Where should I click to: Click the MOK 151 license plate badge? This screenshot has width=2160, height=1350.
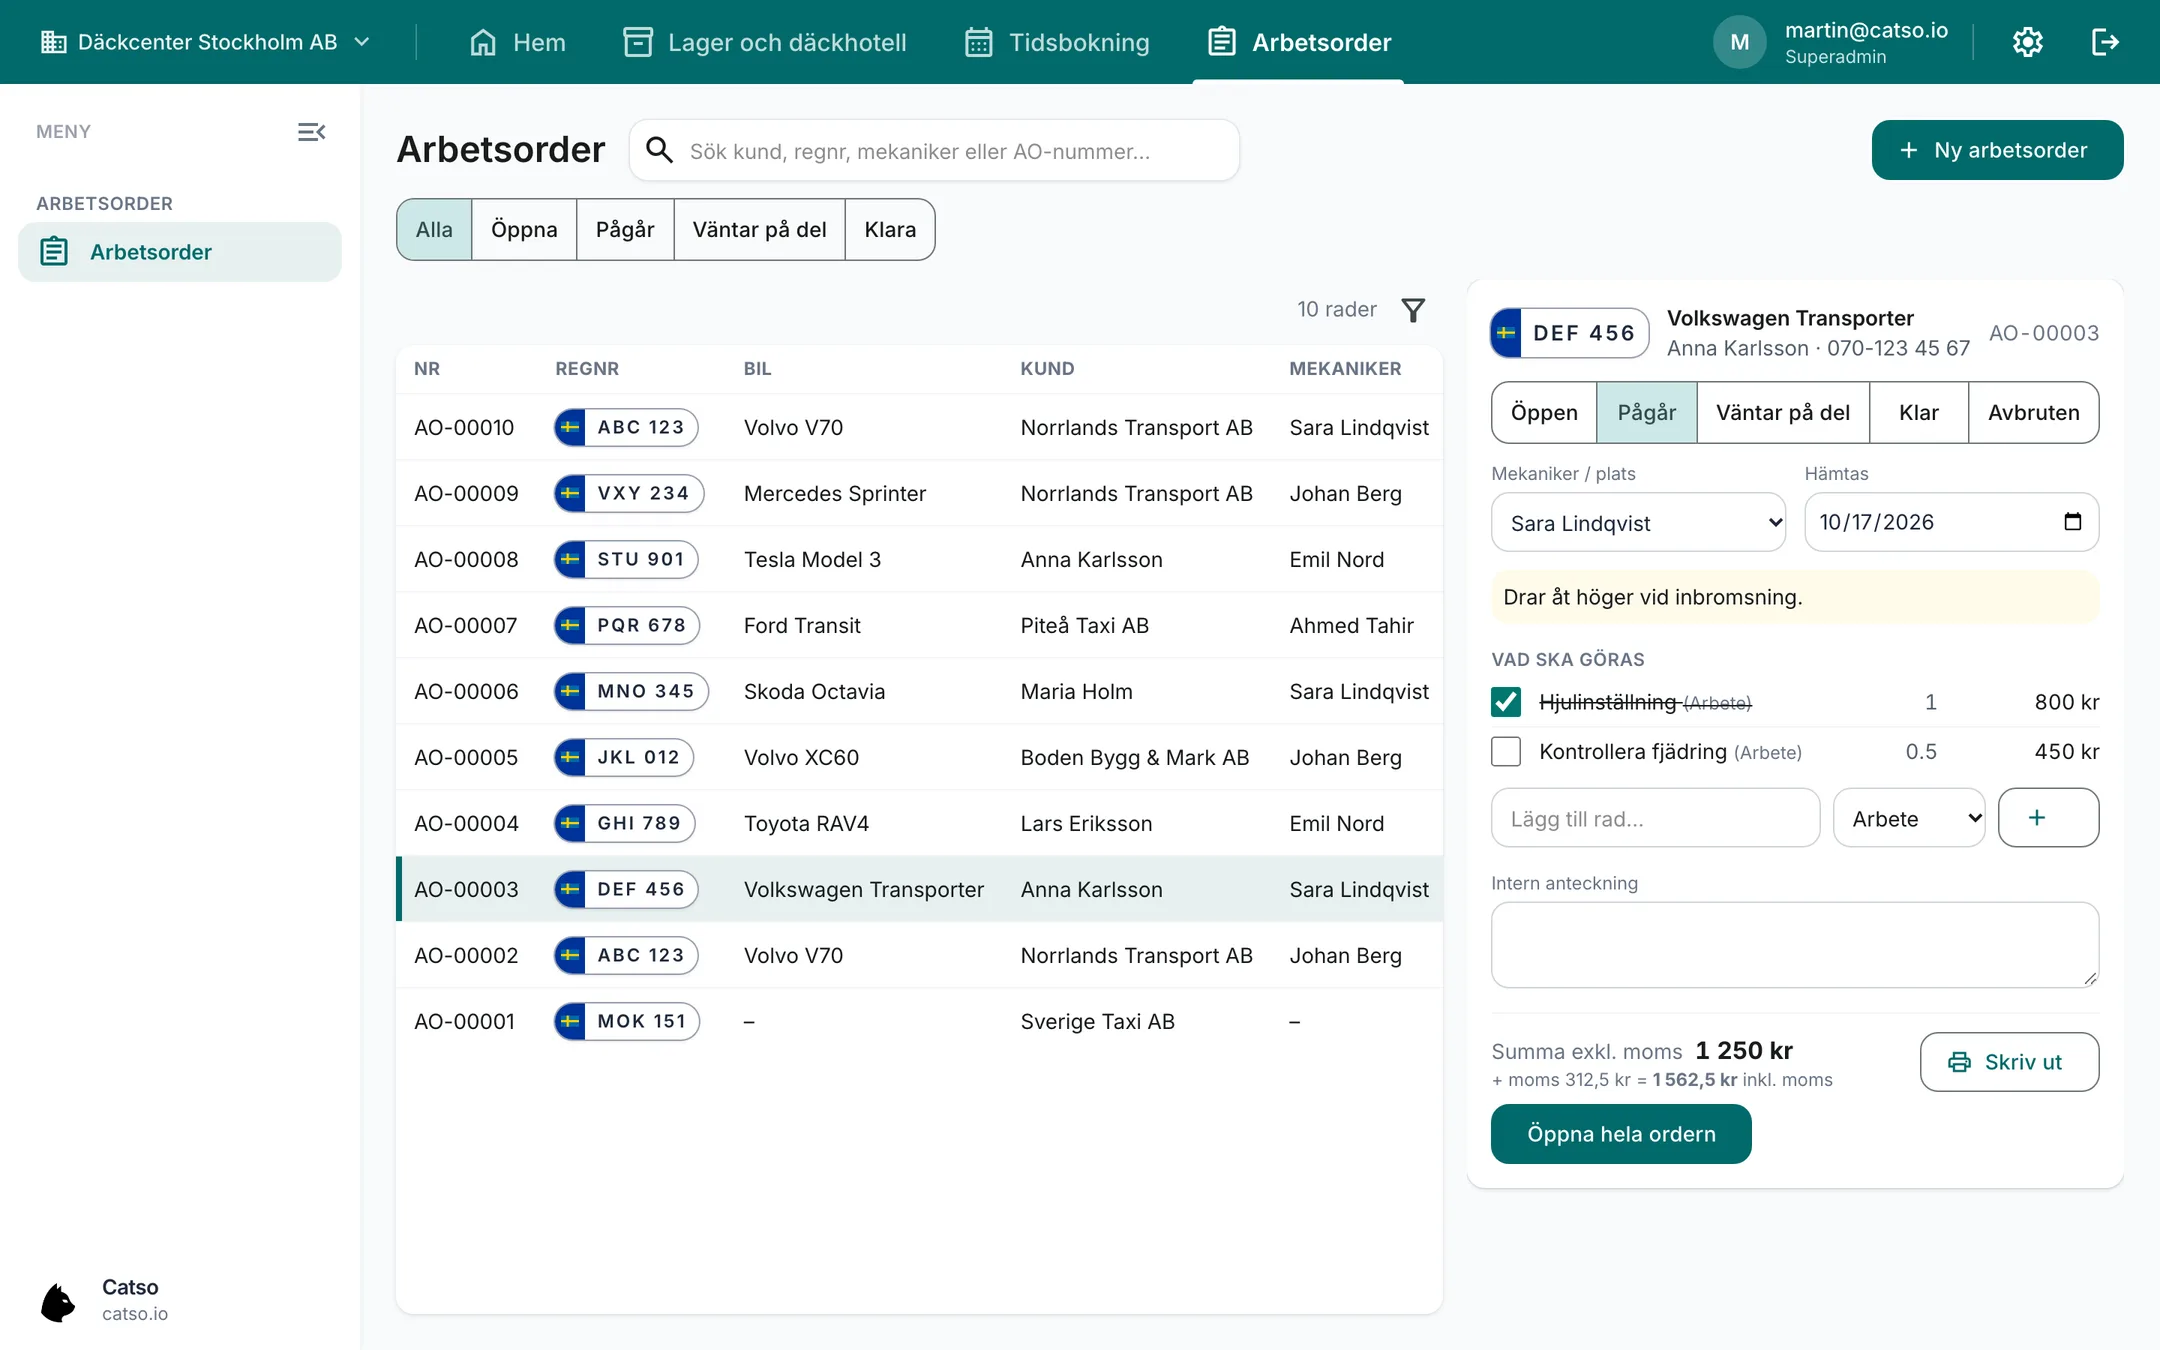pyautogui.click(x=627, y=1022)
